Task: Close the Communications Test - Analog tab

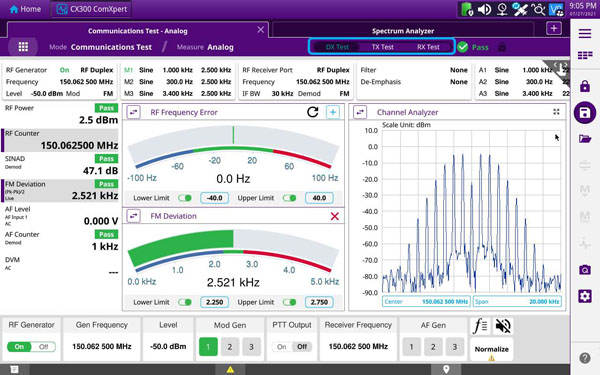Action: pos(260,30)
